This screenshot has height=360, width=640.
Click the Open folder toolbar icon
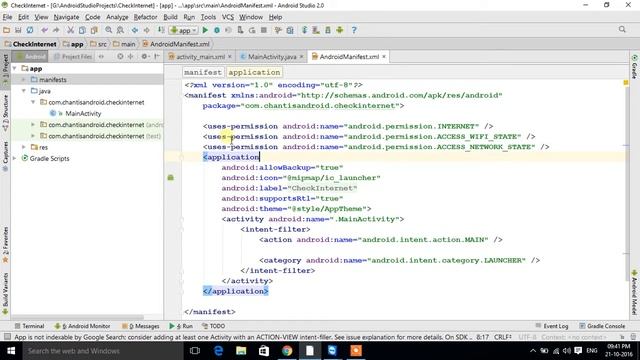7,30
